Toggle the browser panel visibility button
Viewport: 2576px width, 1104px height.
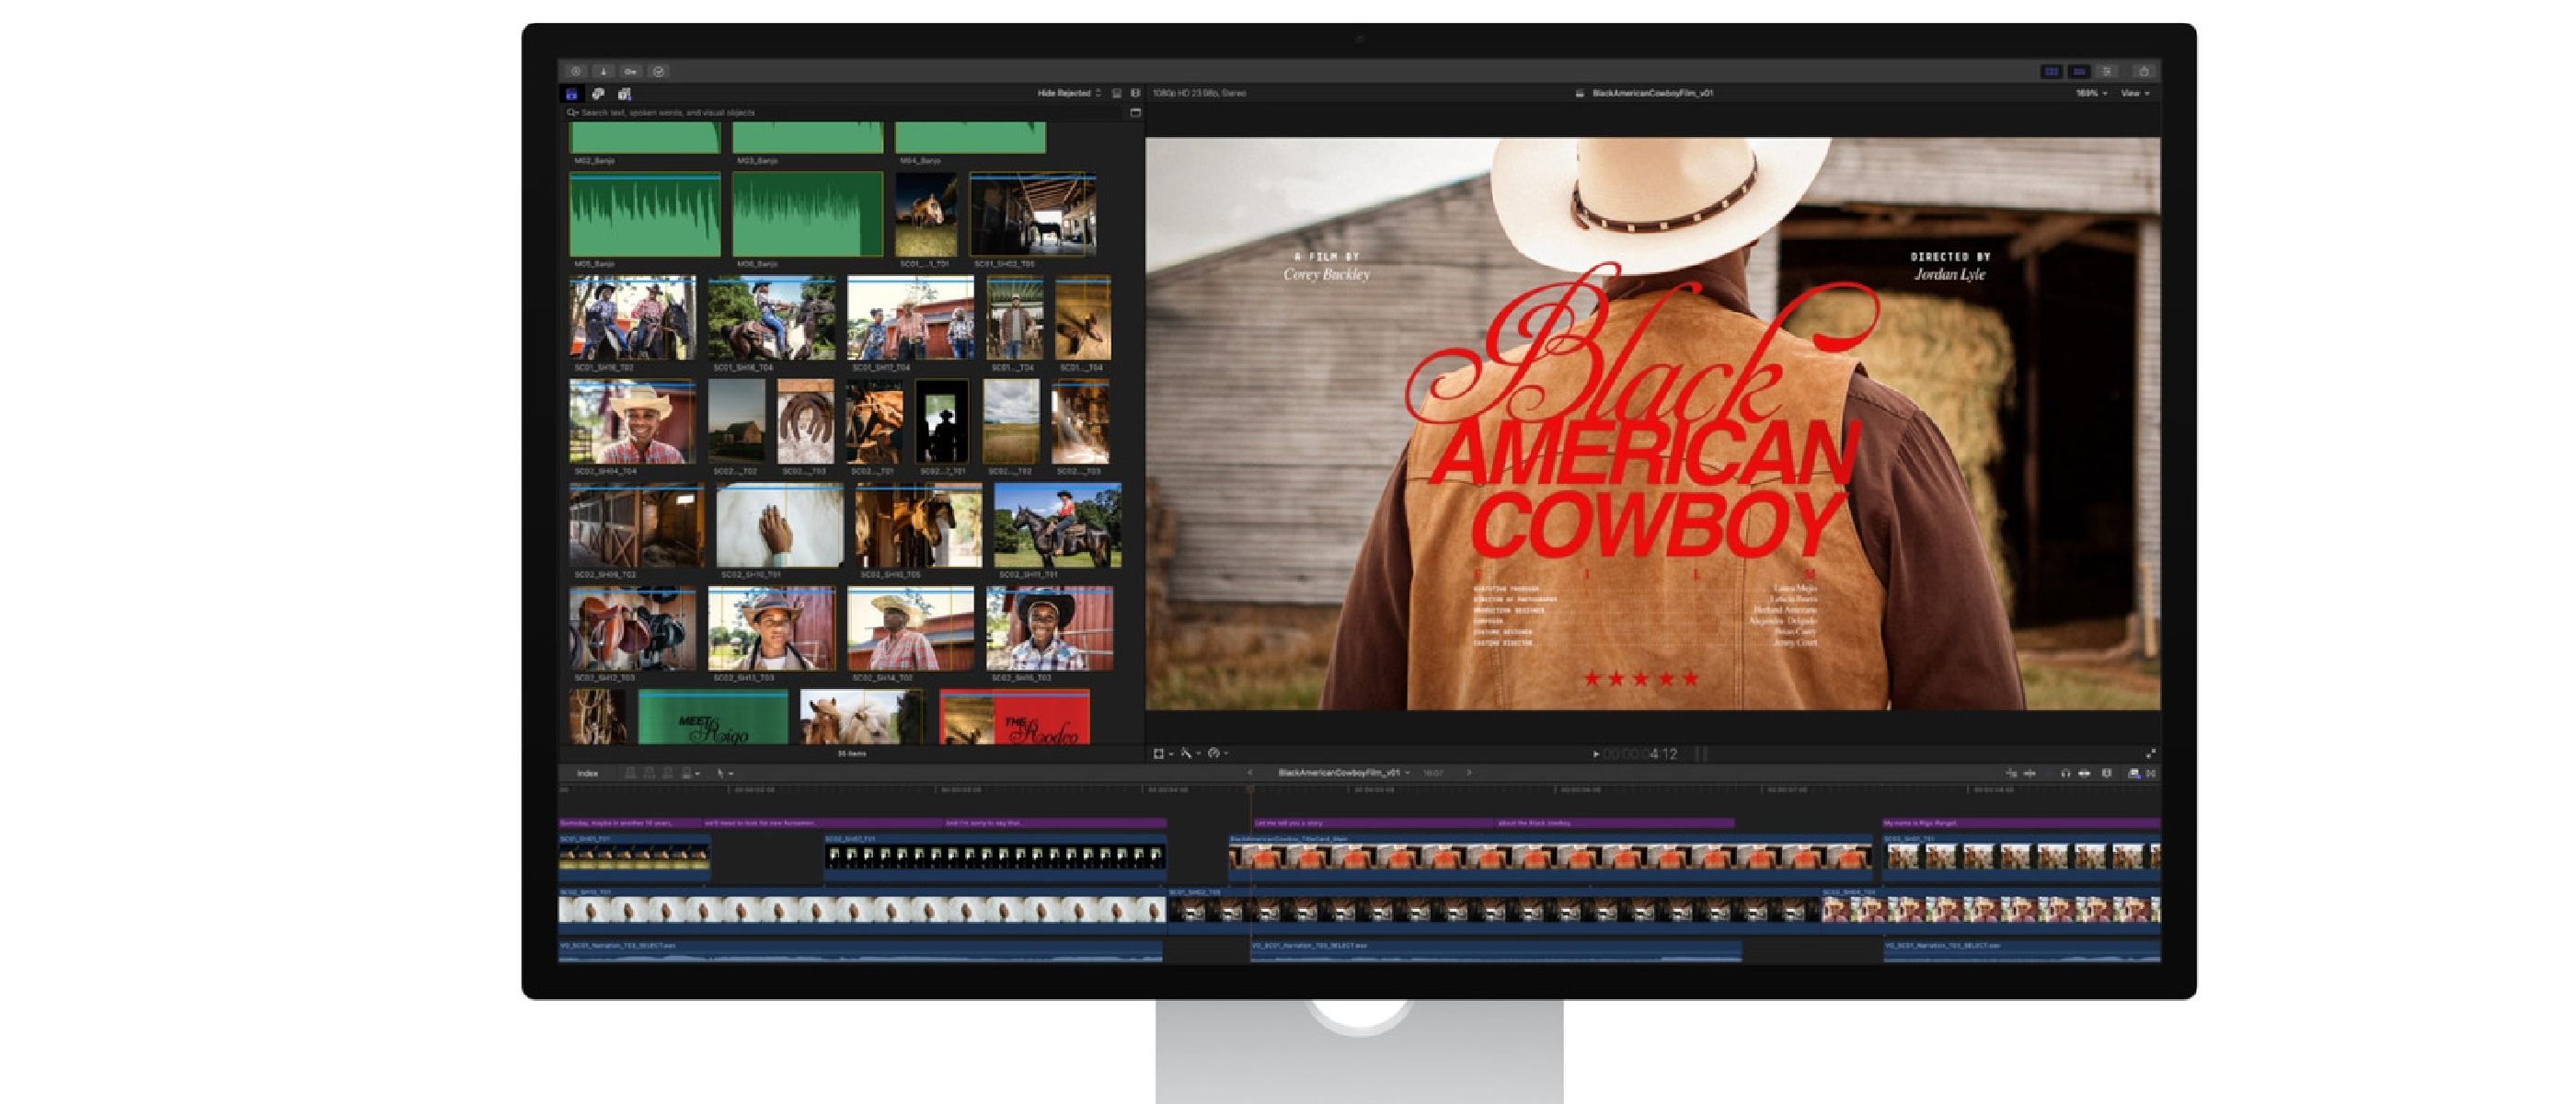(x=2051, y=71)
